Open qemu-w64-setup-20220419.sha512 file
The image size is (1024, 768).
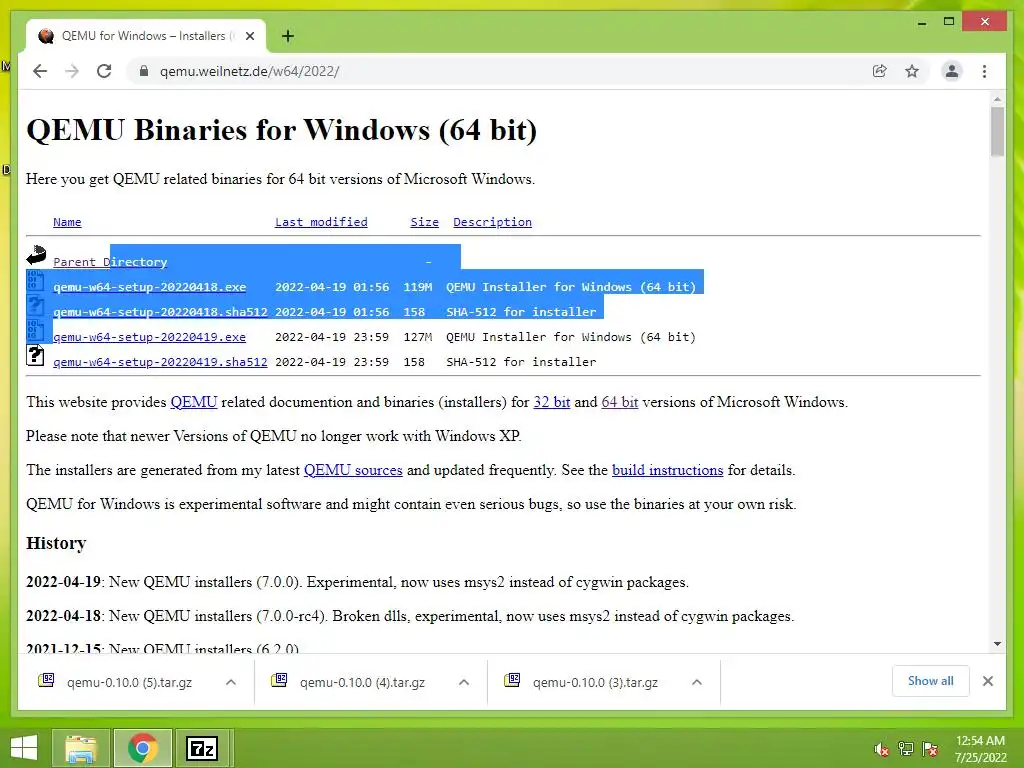pos(160,362)
